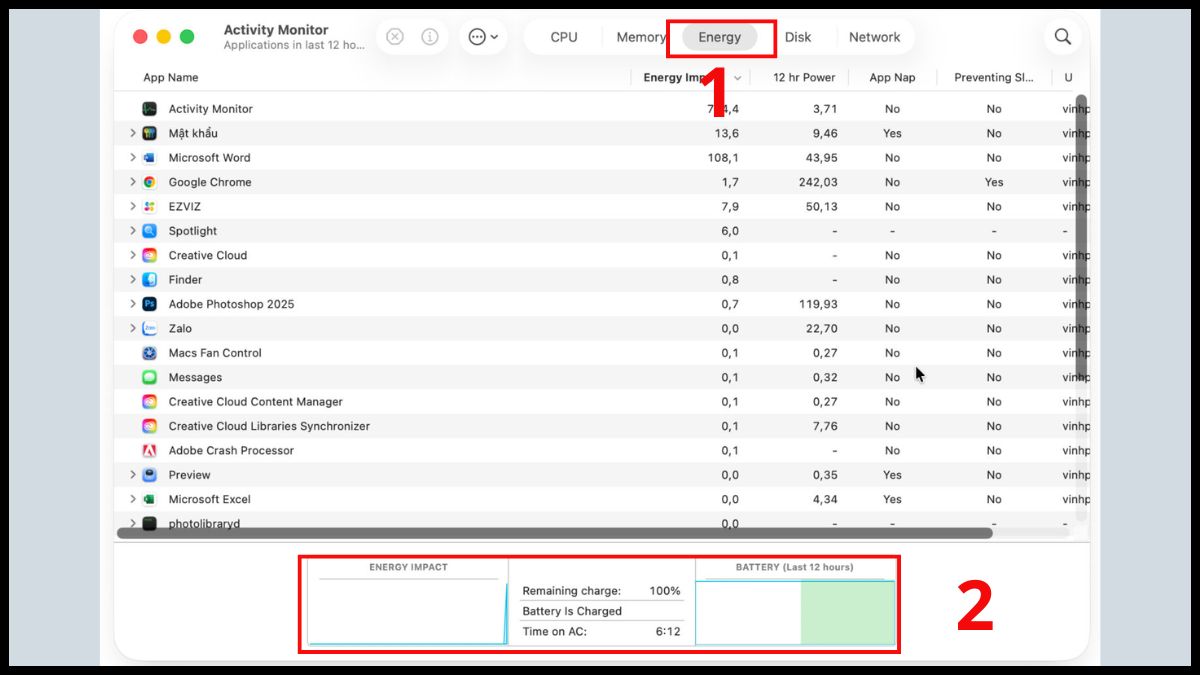Click the Microsoft Excel app icon

pyautogui.click(x=149, y=499)
